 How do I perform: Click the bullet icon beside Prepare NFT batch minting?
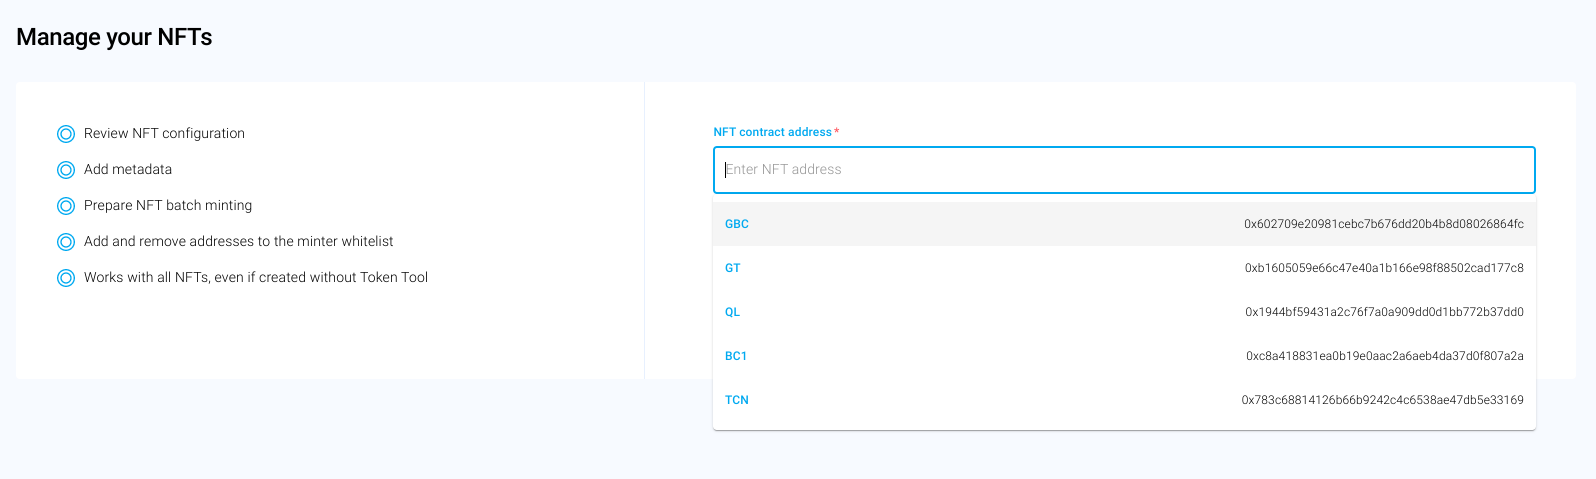66,206
